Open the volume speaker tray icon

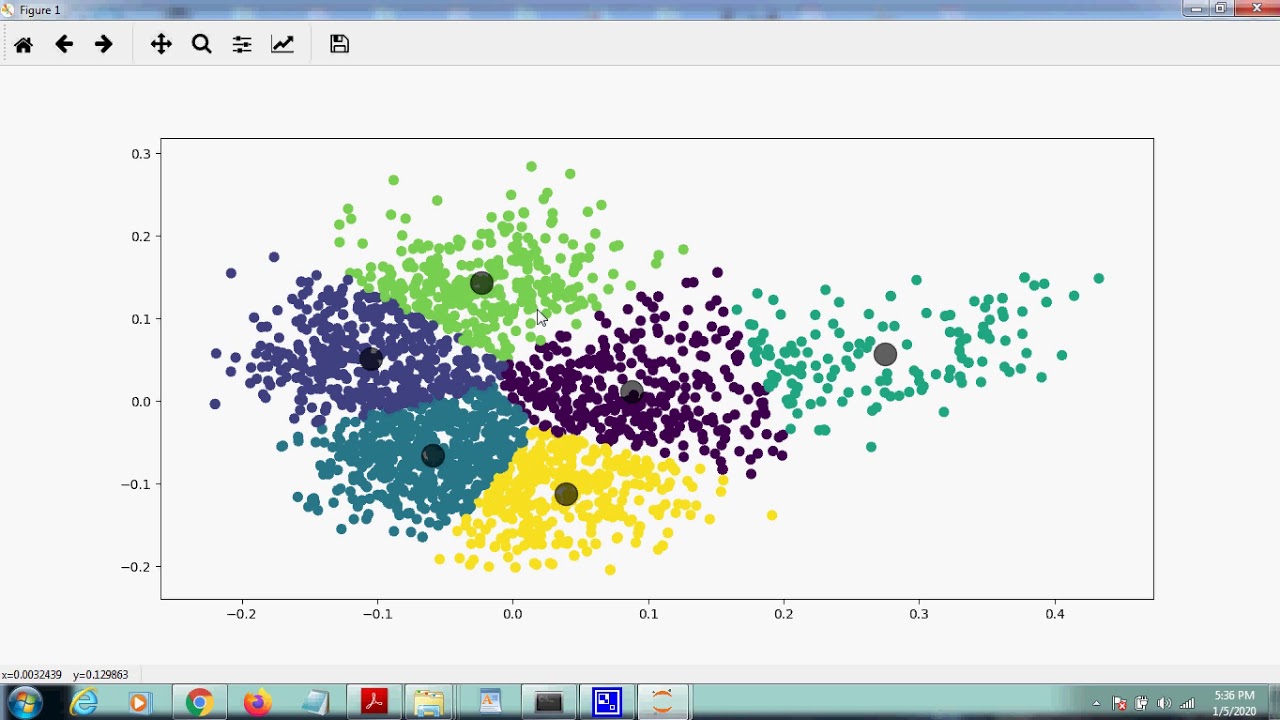[1164, 703]
